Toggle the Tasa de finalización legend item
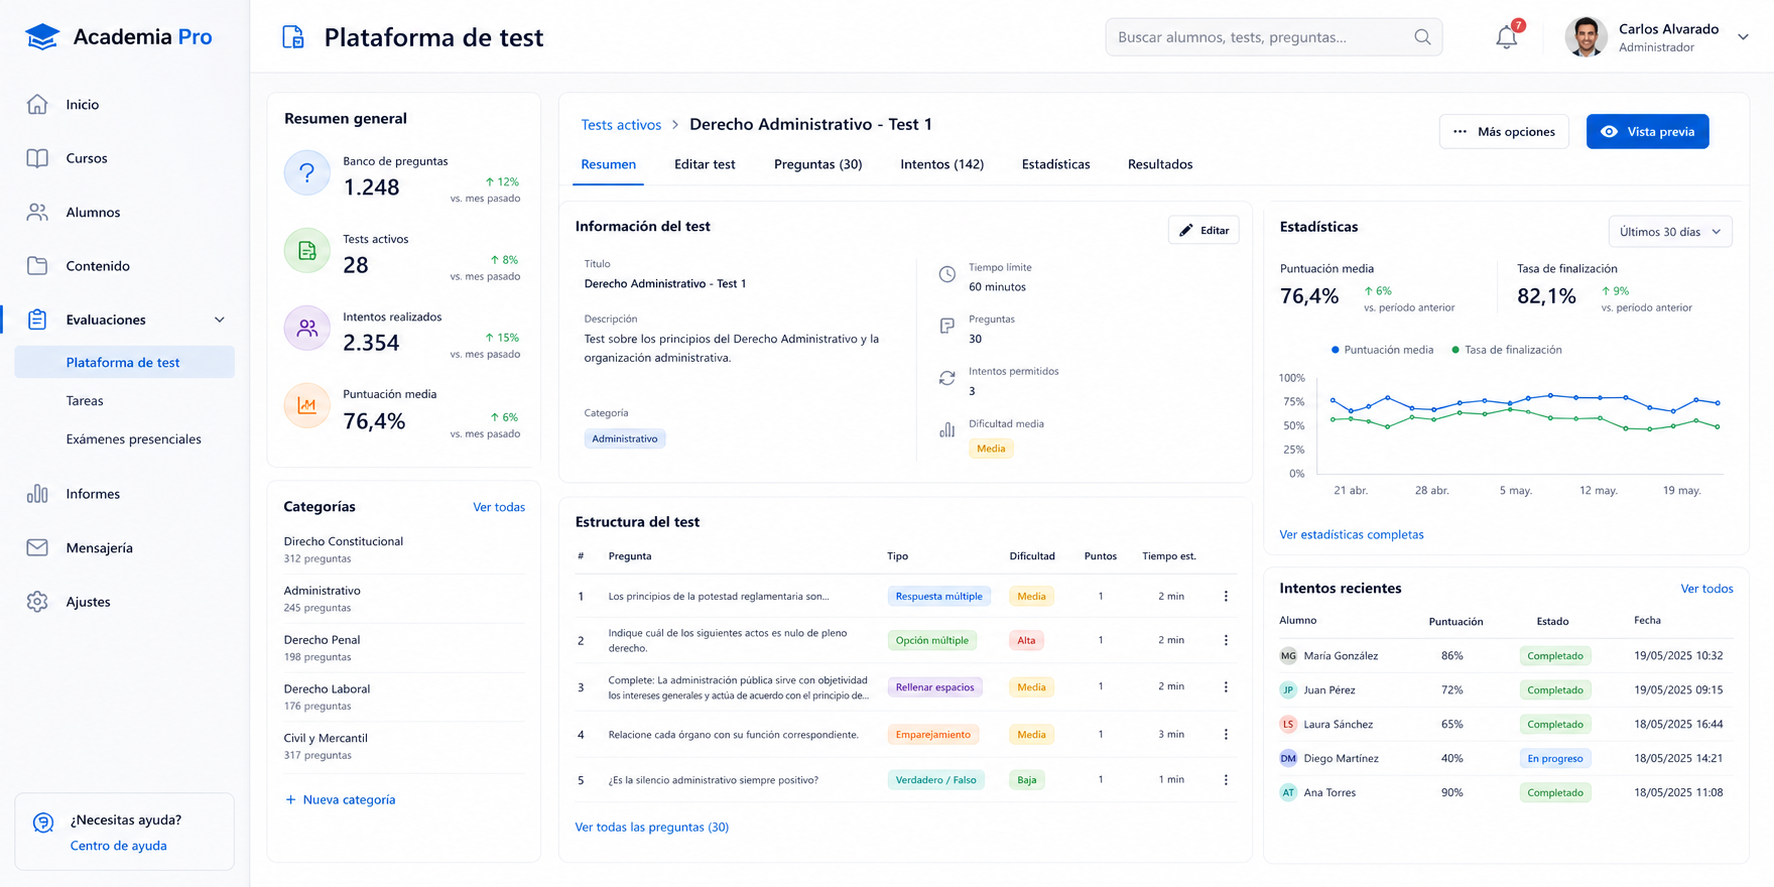The height and width of the screenshot is (887, 1774). tap(1506, 350)
